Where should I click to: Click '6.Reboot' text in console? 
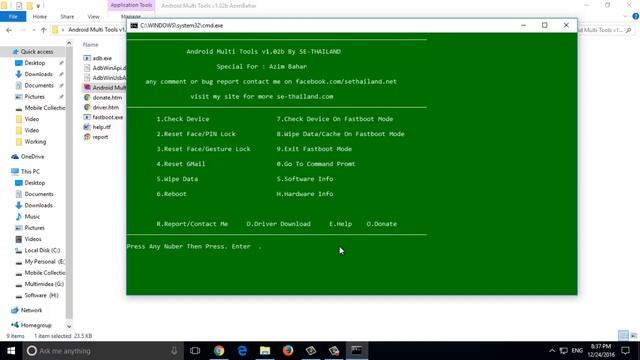[171, 194]
